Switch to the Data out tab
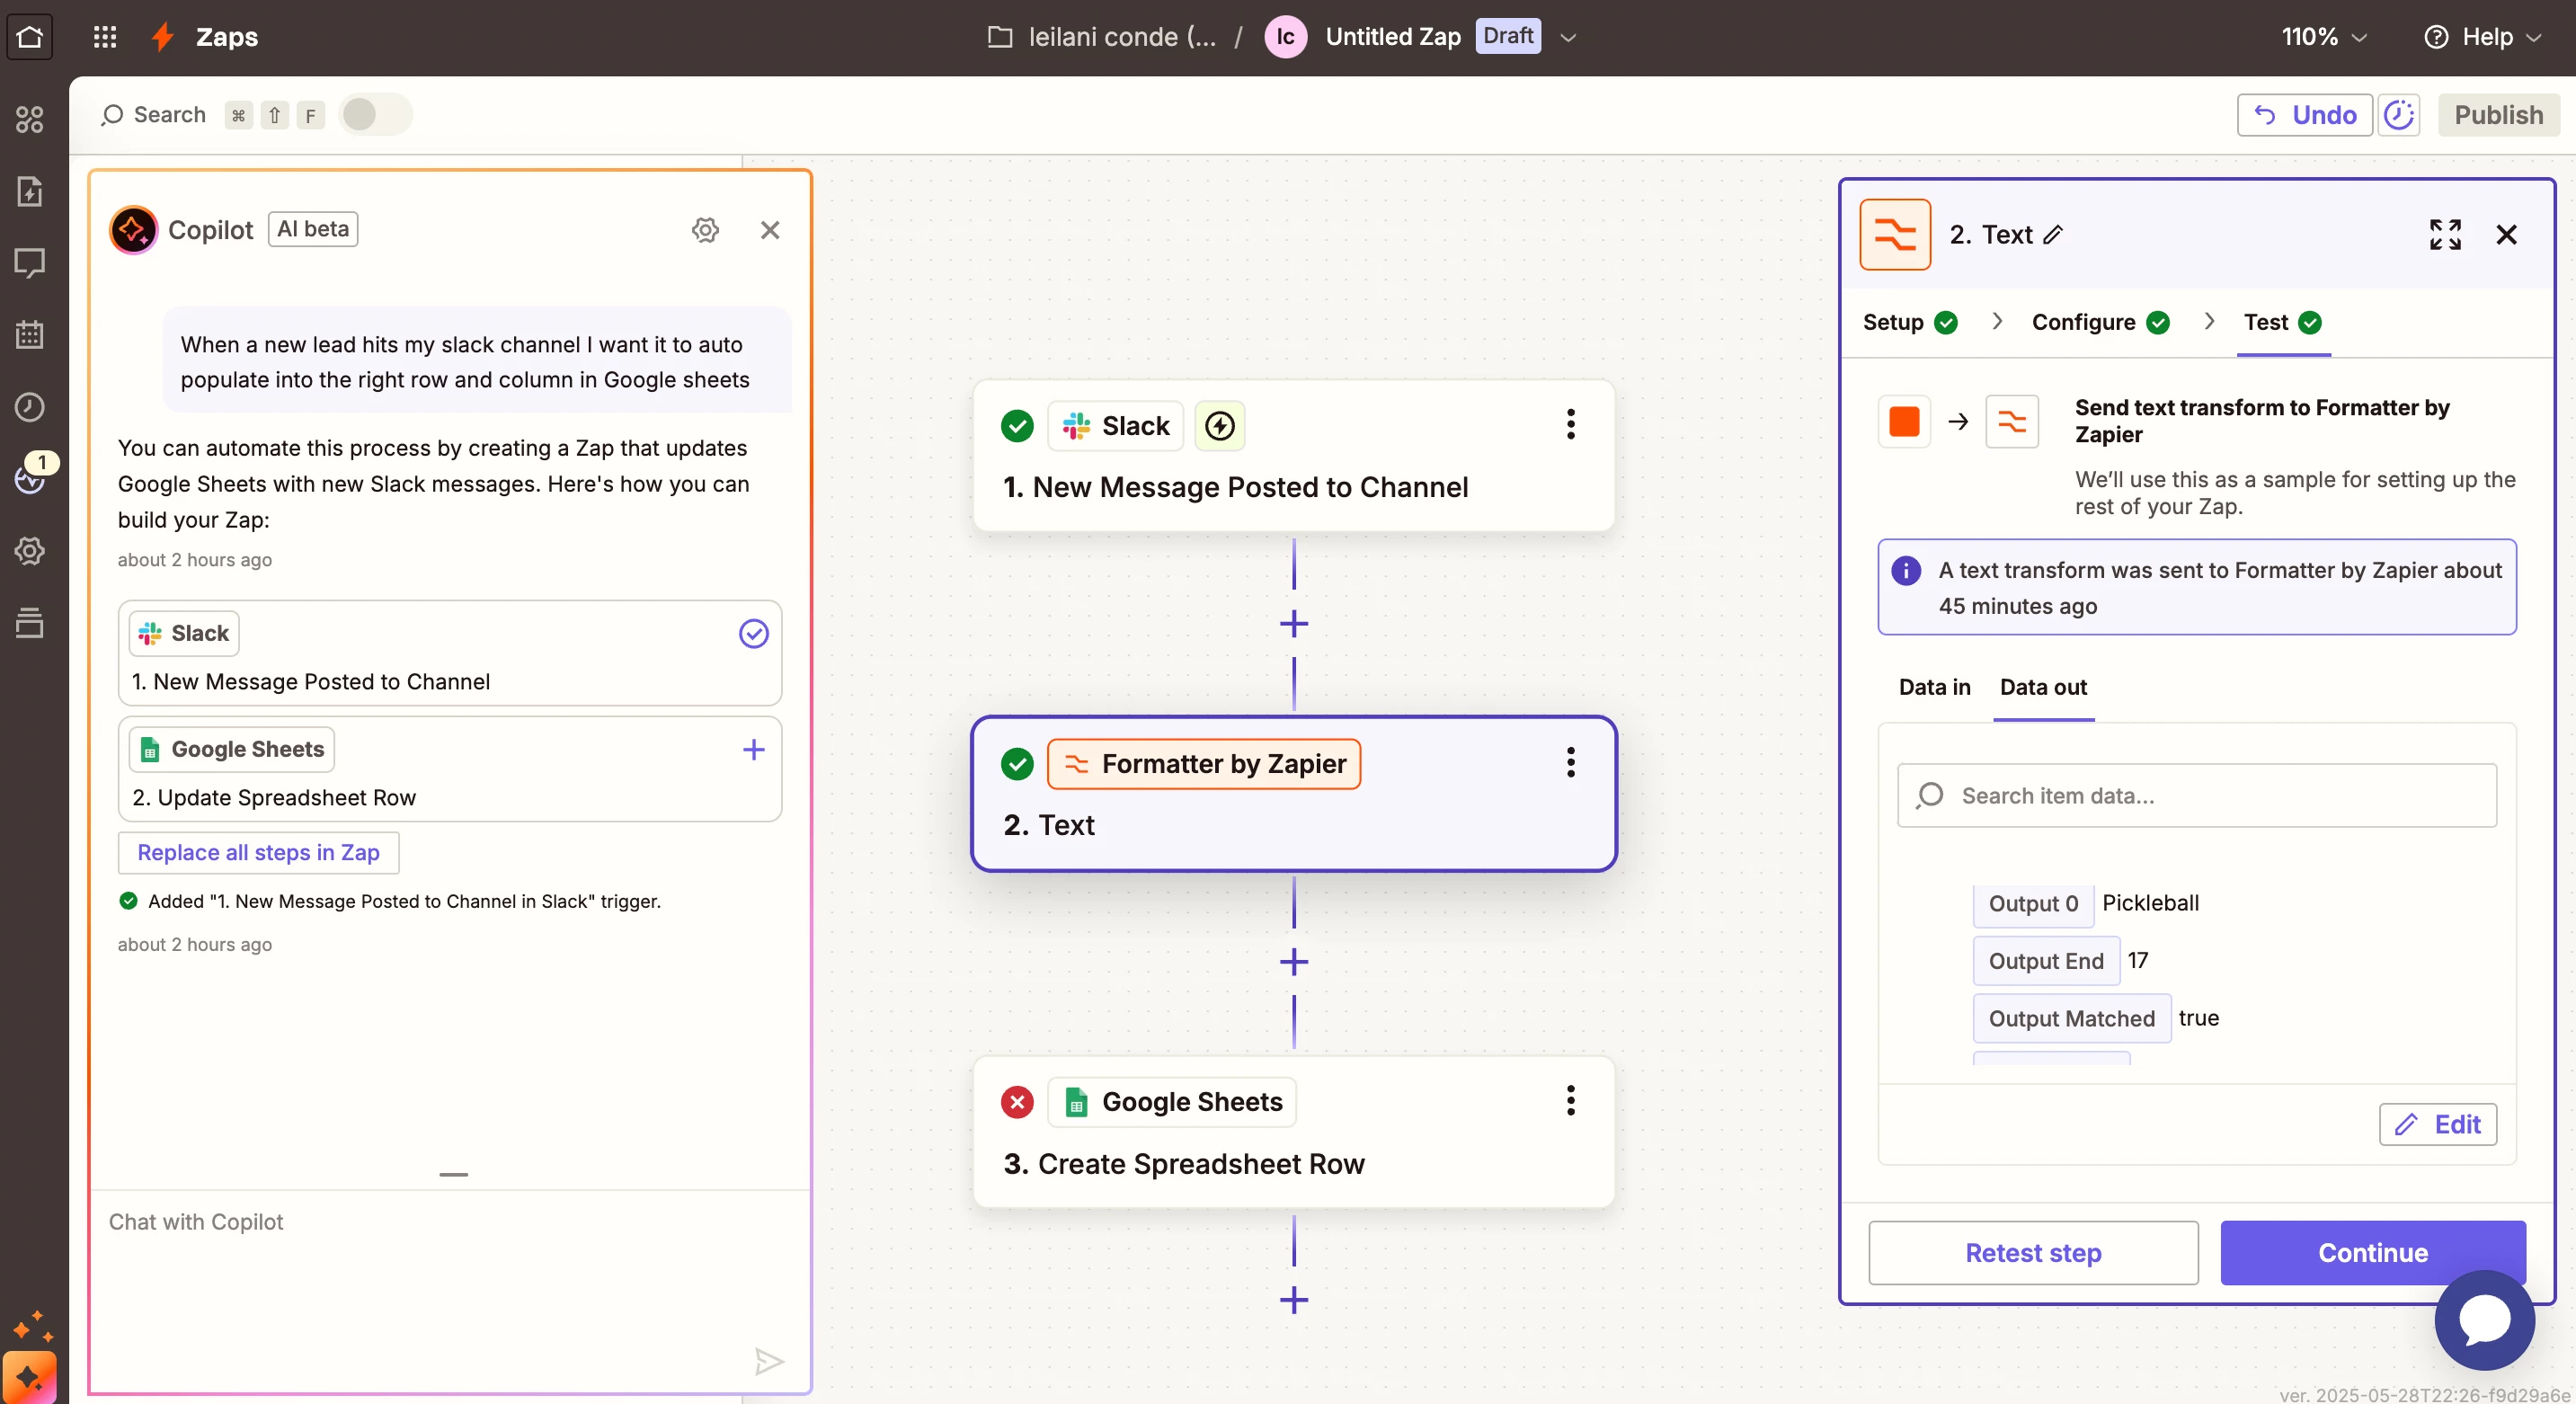2576x1404 pixels. coord(2043,687)
